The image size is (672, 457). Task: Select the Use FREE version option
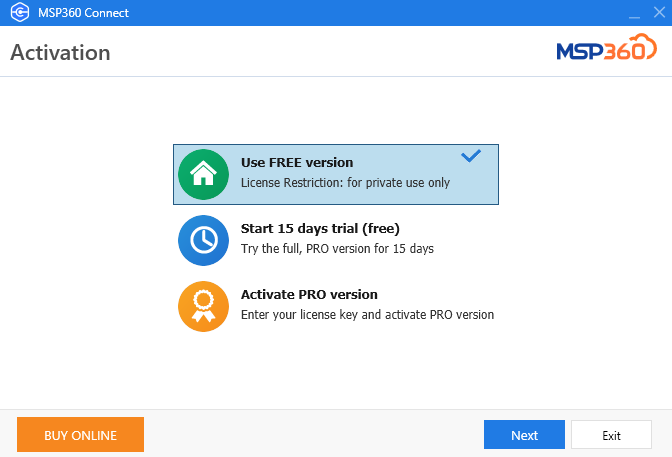(336, 174)
